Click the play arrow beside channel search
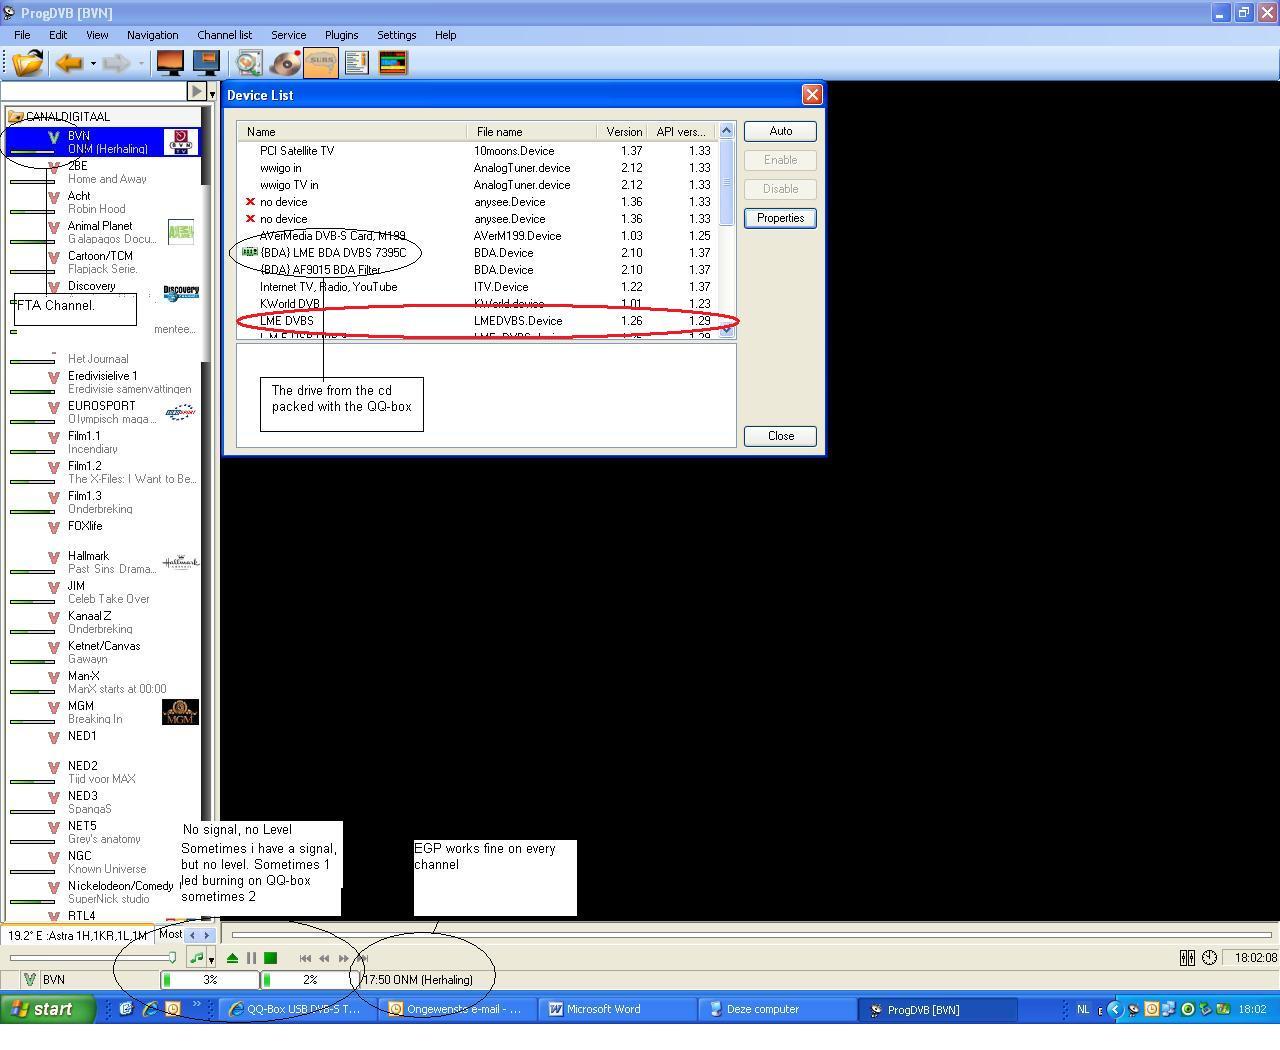Image resolution: width=1280 pixels, height=1050 pixels. pyautogui.click(x=197, y=92)
